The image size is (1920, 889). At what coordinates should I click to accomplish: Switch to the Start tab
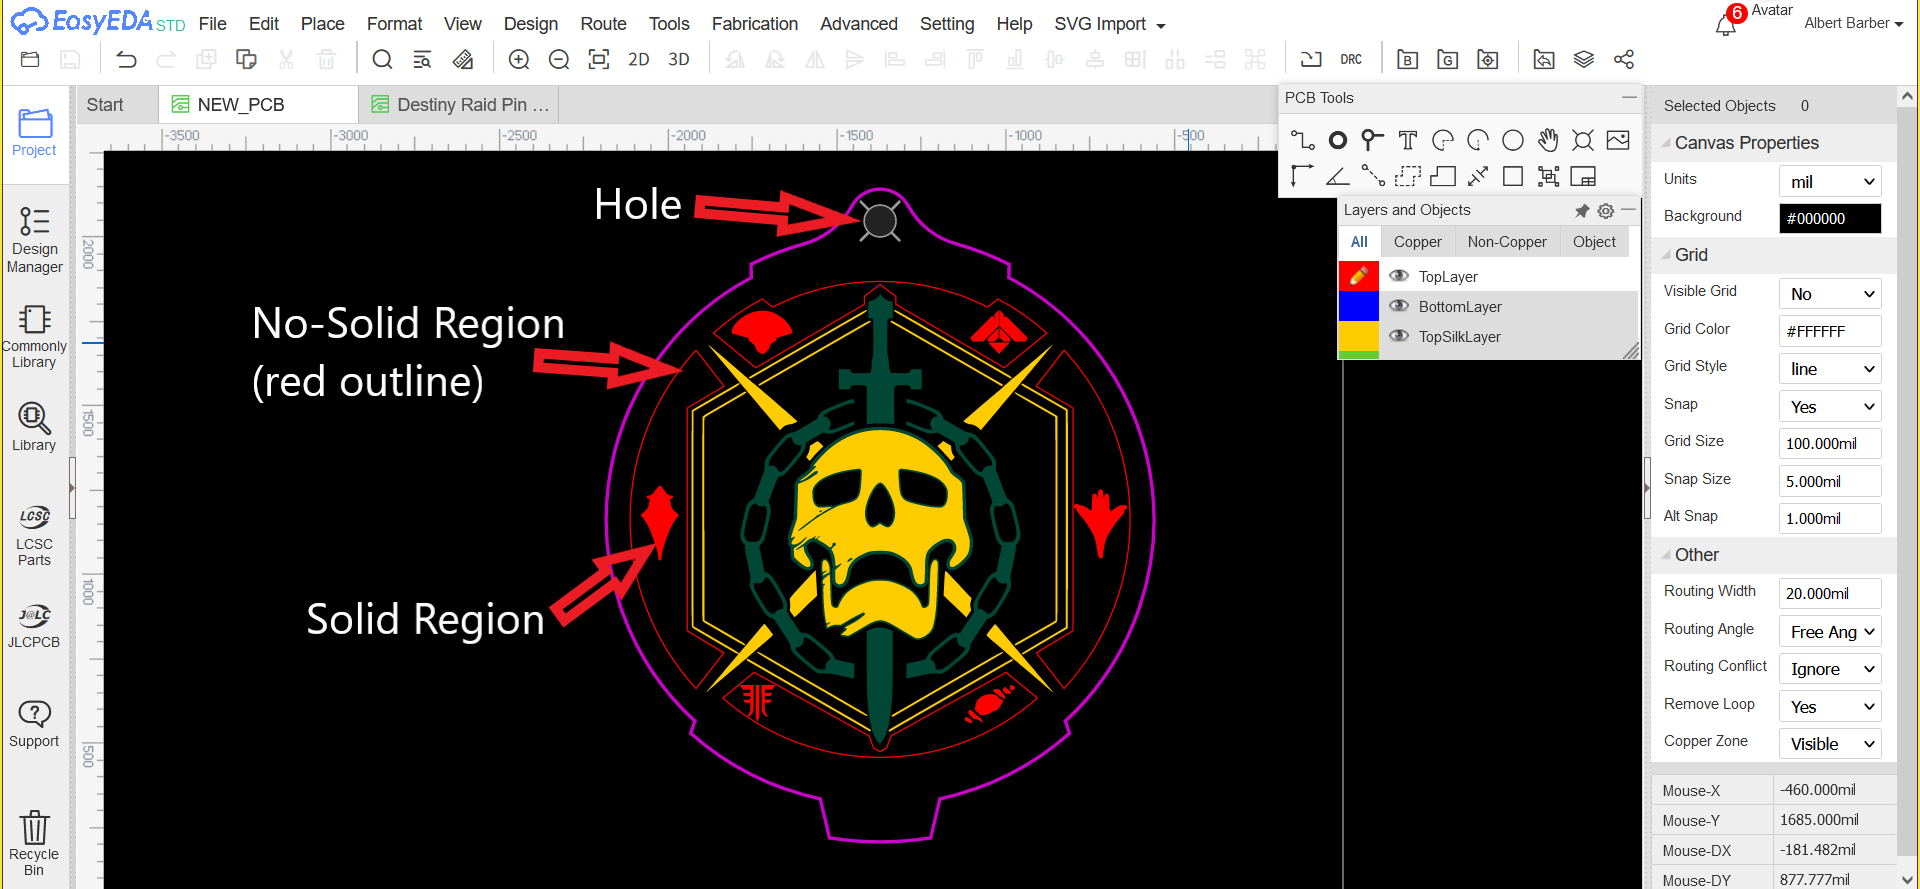[x=105, y=105]
